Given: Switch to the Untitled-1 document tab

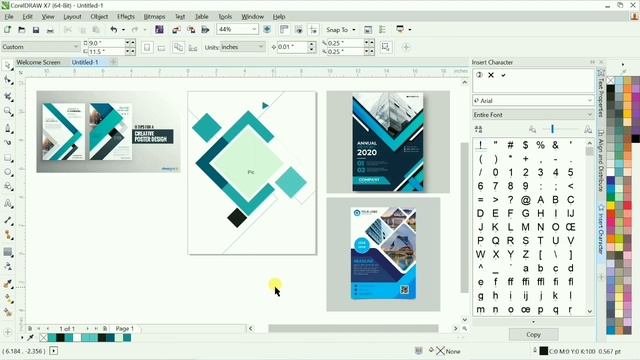Looking at the screenshot, I should click(x=85, y=62).
